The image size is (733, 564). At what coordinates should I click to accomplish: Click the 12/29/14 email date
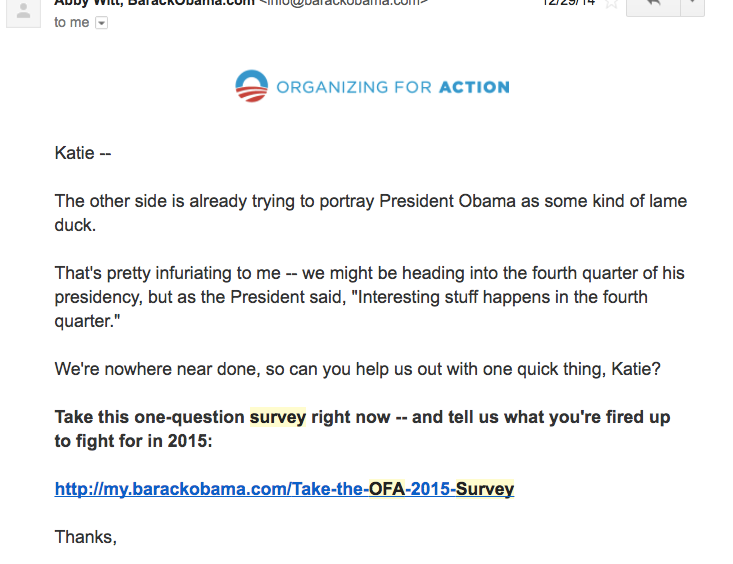pyautogui.click(x=570, y=3)
